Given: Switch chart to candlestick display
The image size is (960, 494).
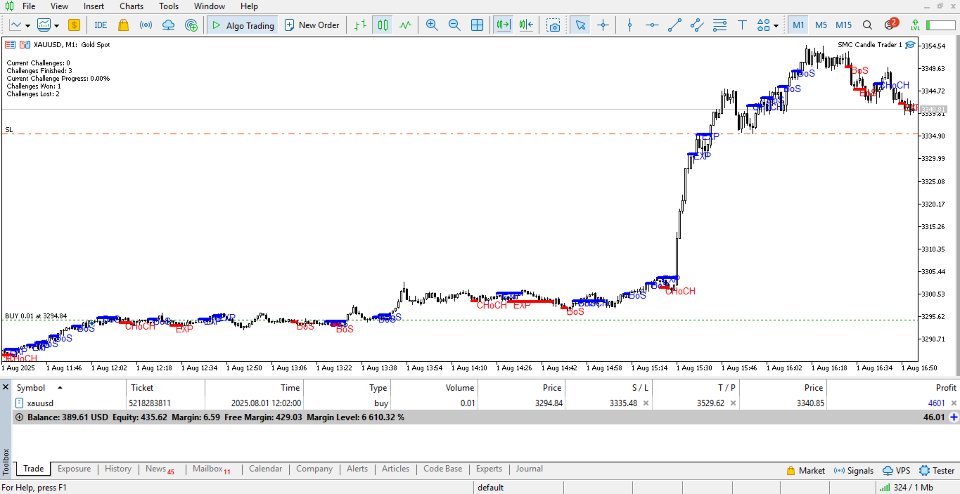Looking at the screenshot, I should point(381,25).
